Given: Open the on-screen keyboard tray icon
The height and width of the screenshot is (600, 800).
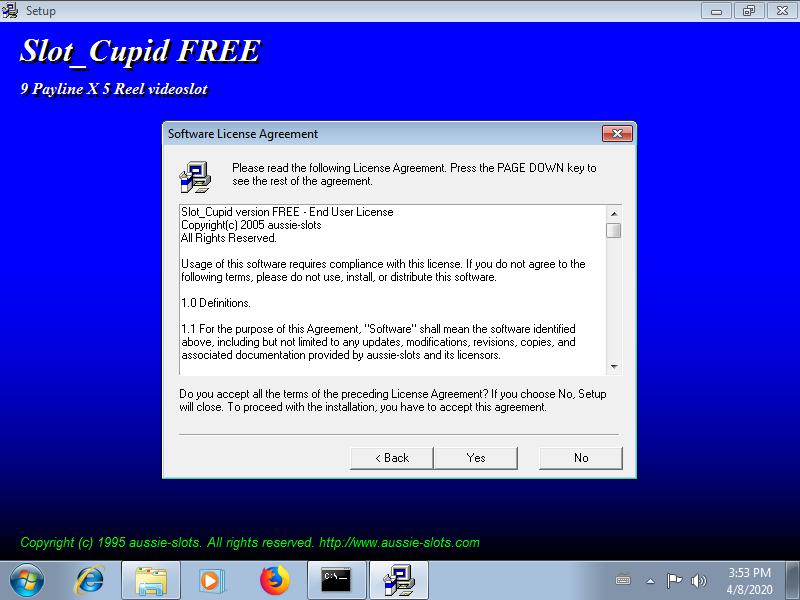Looking at the screenshot, I should [623, 581].
